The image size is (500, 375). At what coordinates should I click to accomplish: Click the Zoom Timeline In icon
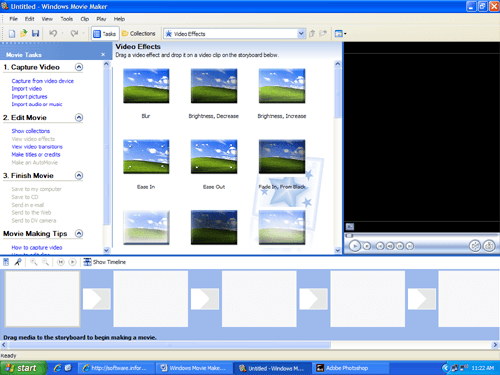(x=34, y=262)
